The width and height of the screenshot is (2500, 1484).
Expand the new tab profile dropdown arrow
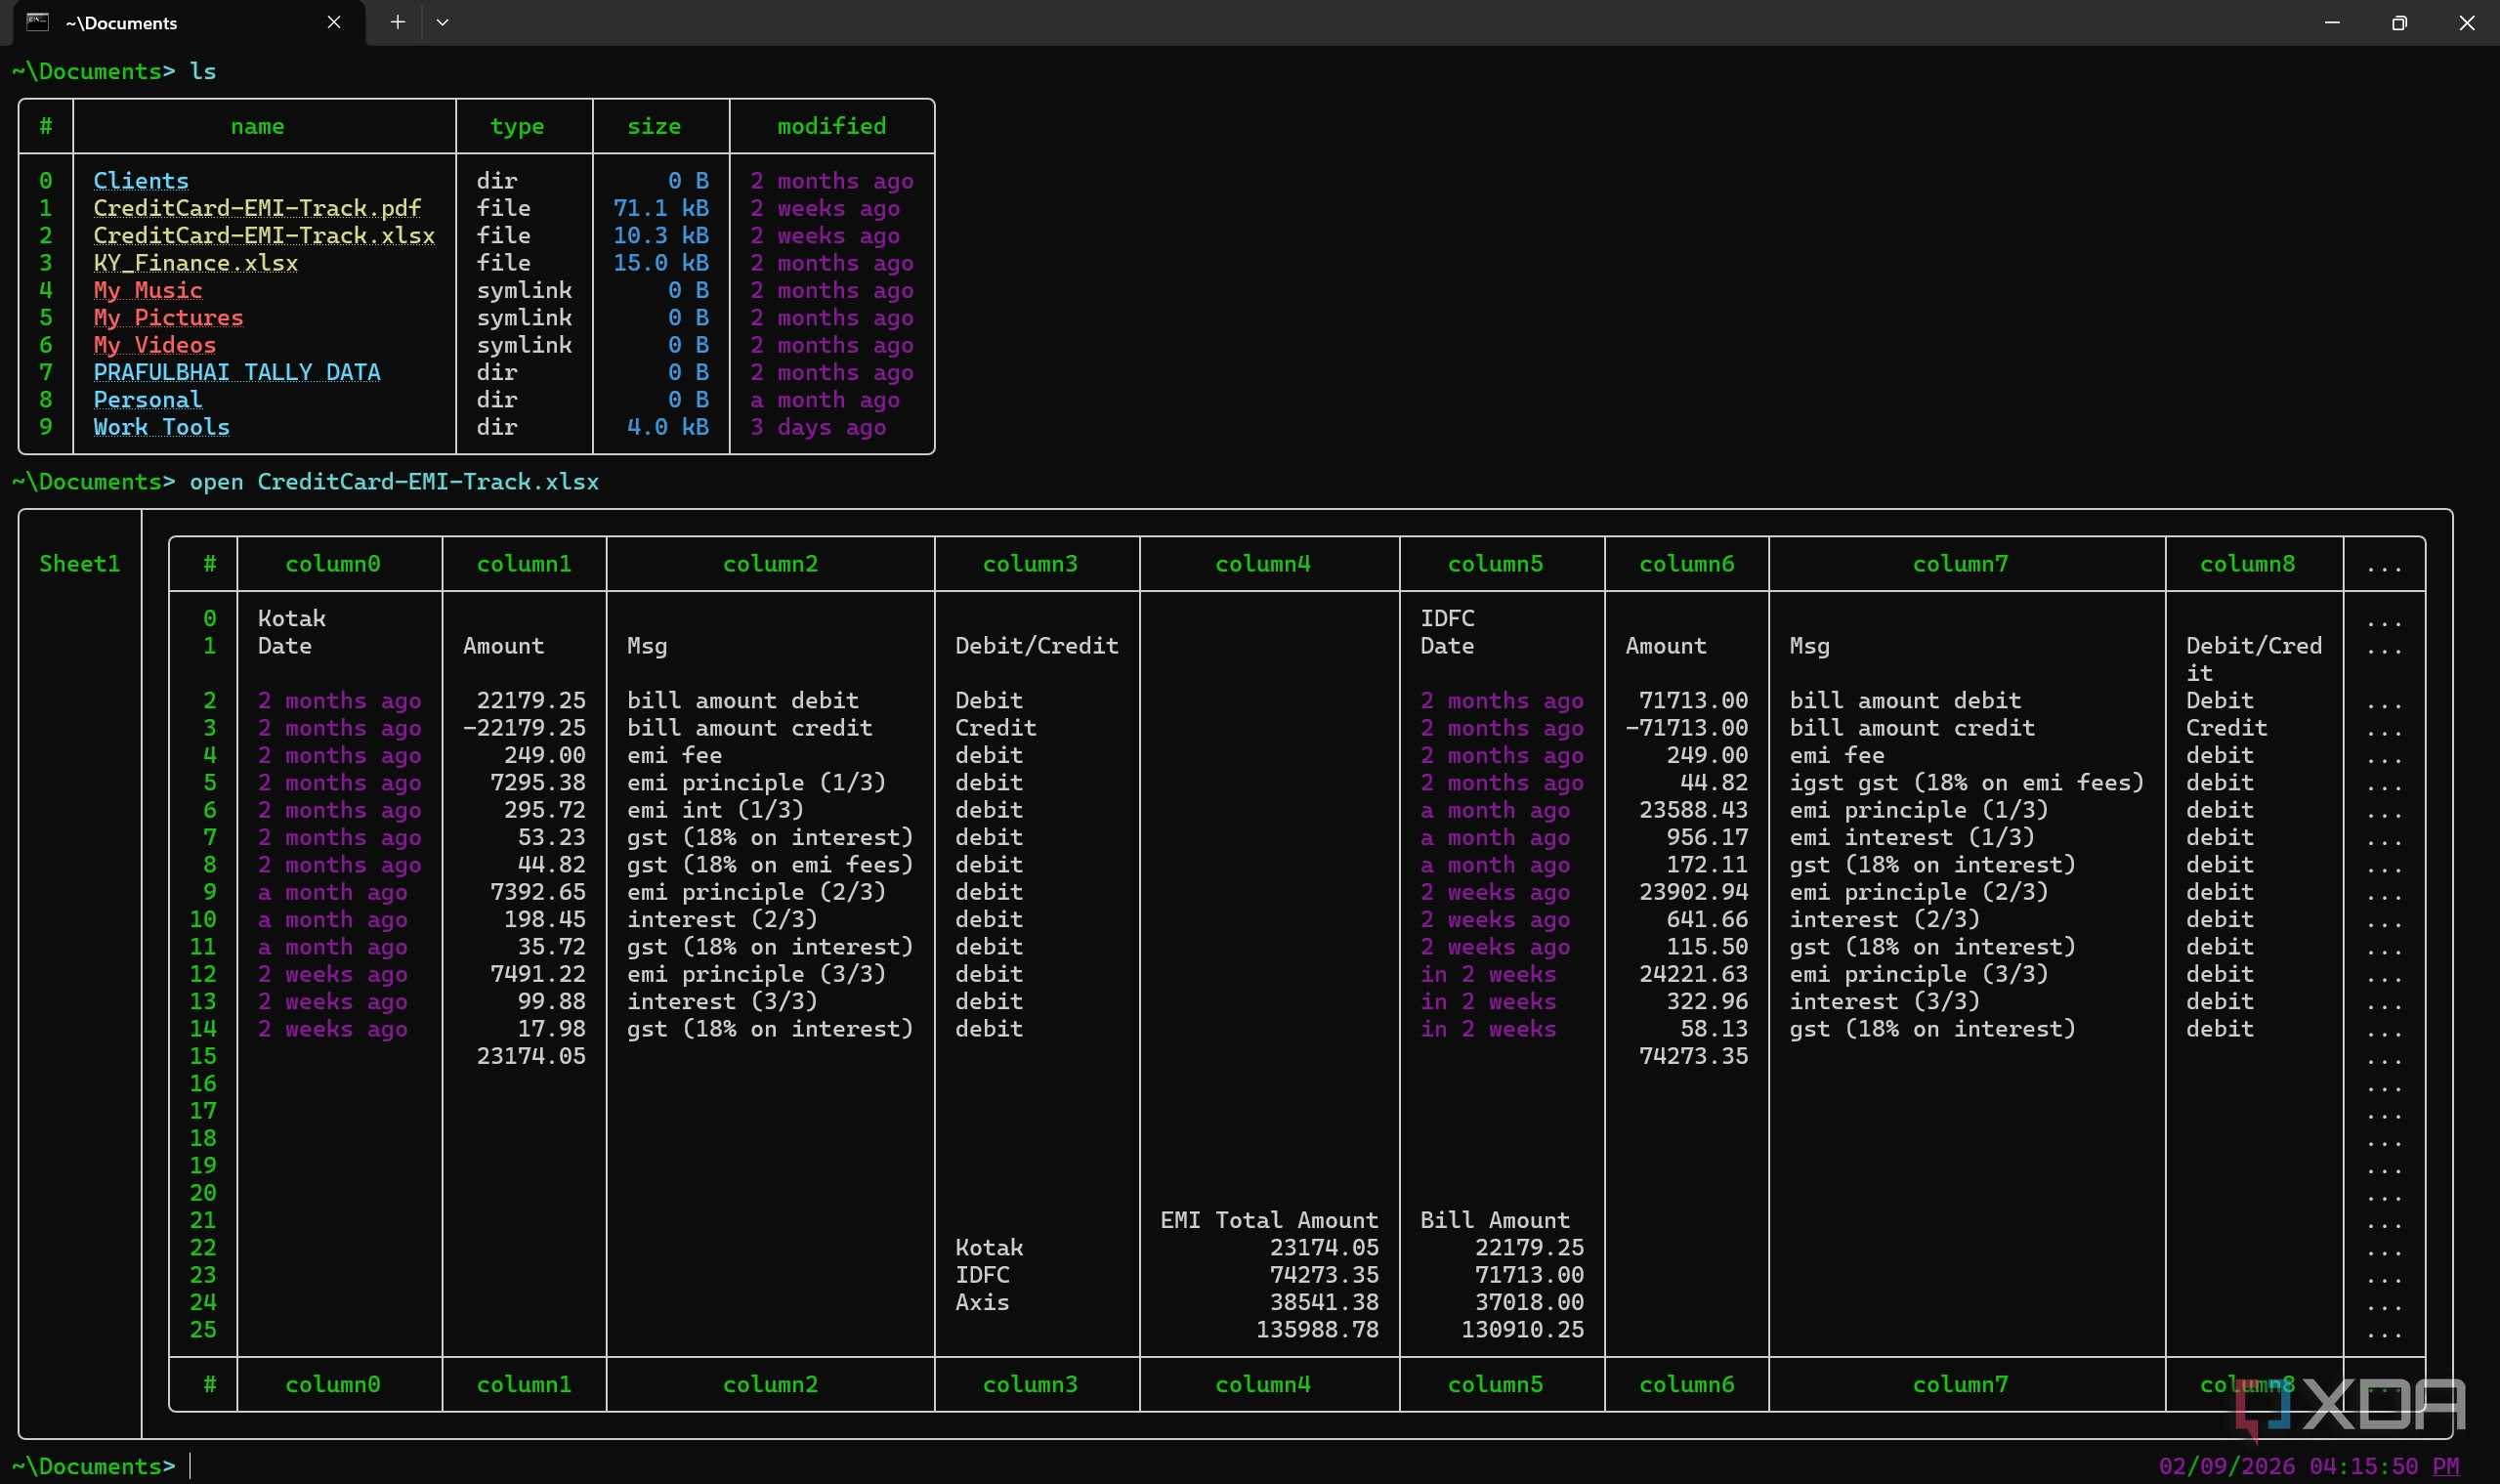[x=442, y=22]
